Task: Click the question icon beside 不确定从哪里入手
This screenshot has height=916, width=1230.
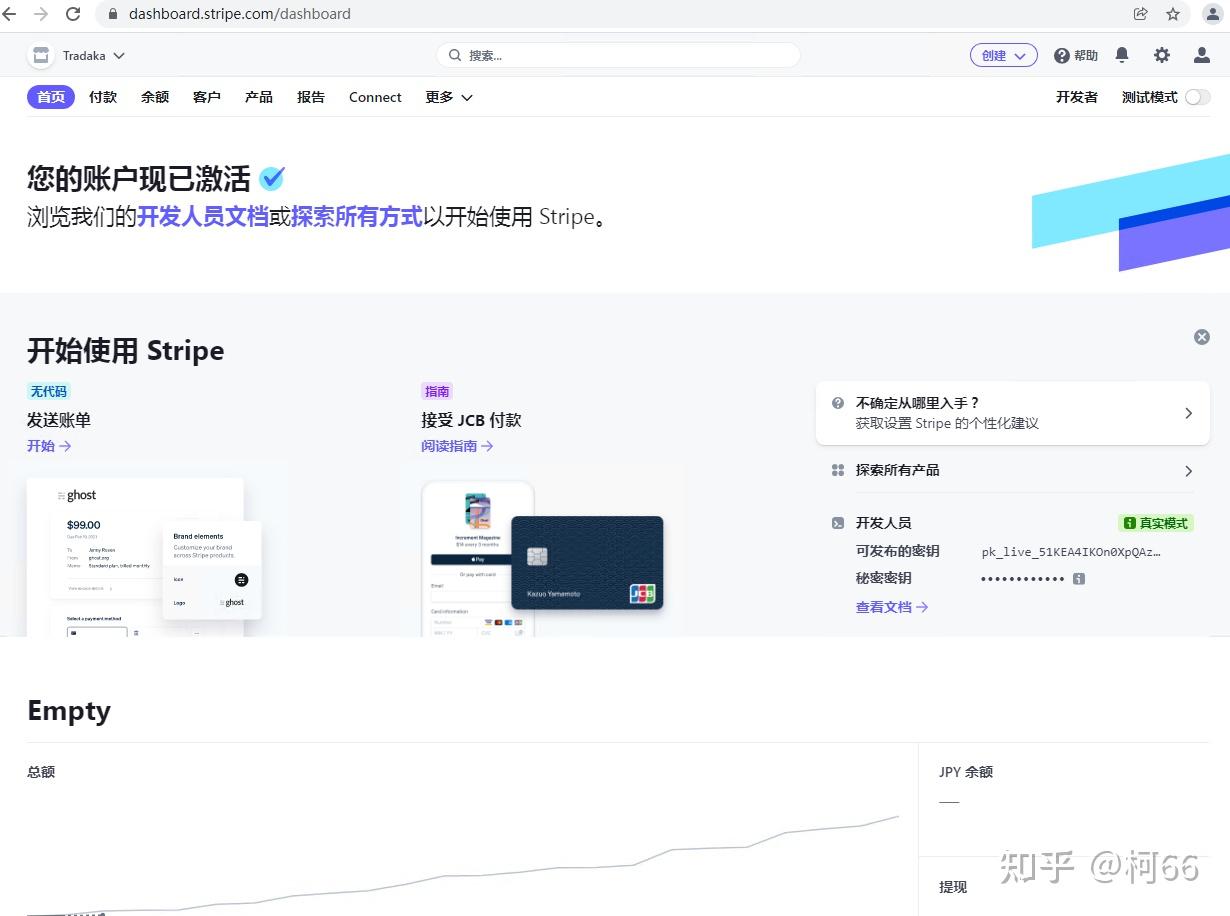Action: point(838,403)
